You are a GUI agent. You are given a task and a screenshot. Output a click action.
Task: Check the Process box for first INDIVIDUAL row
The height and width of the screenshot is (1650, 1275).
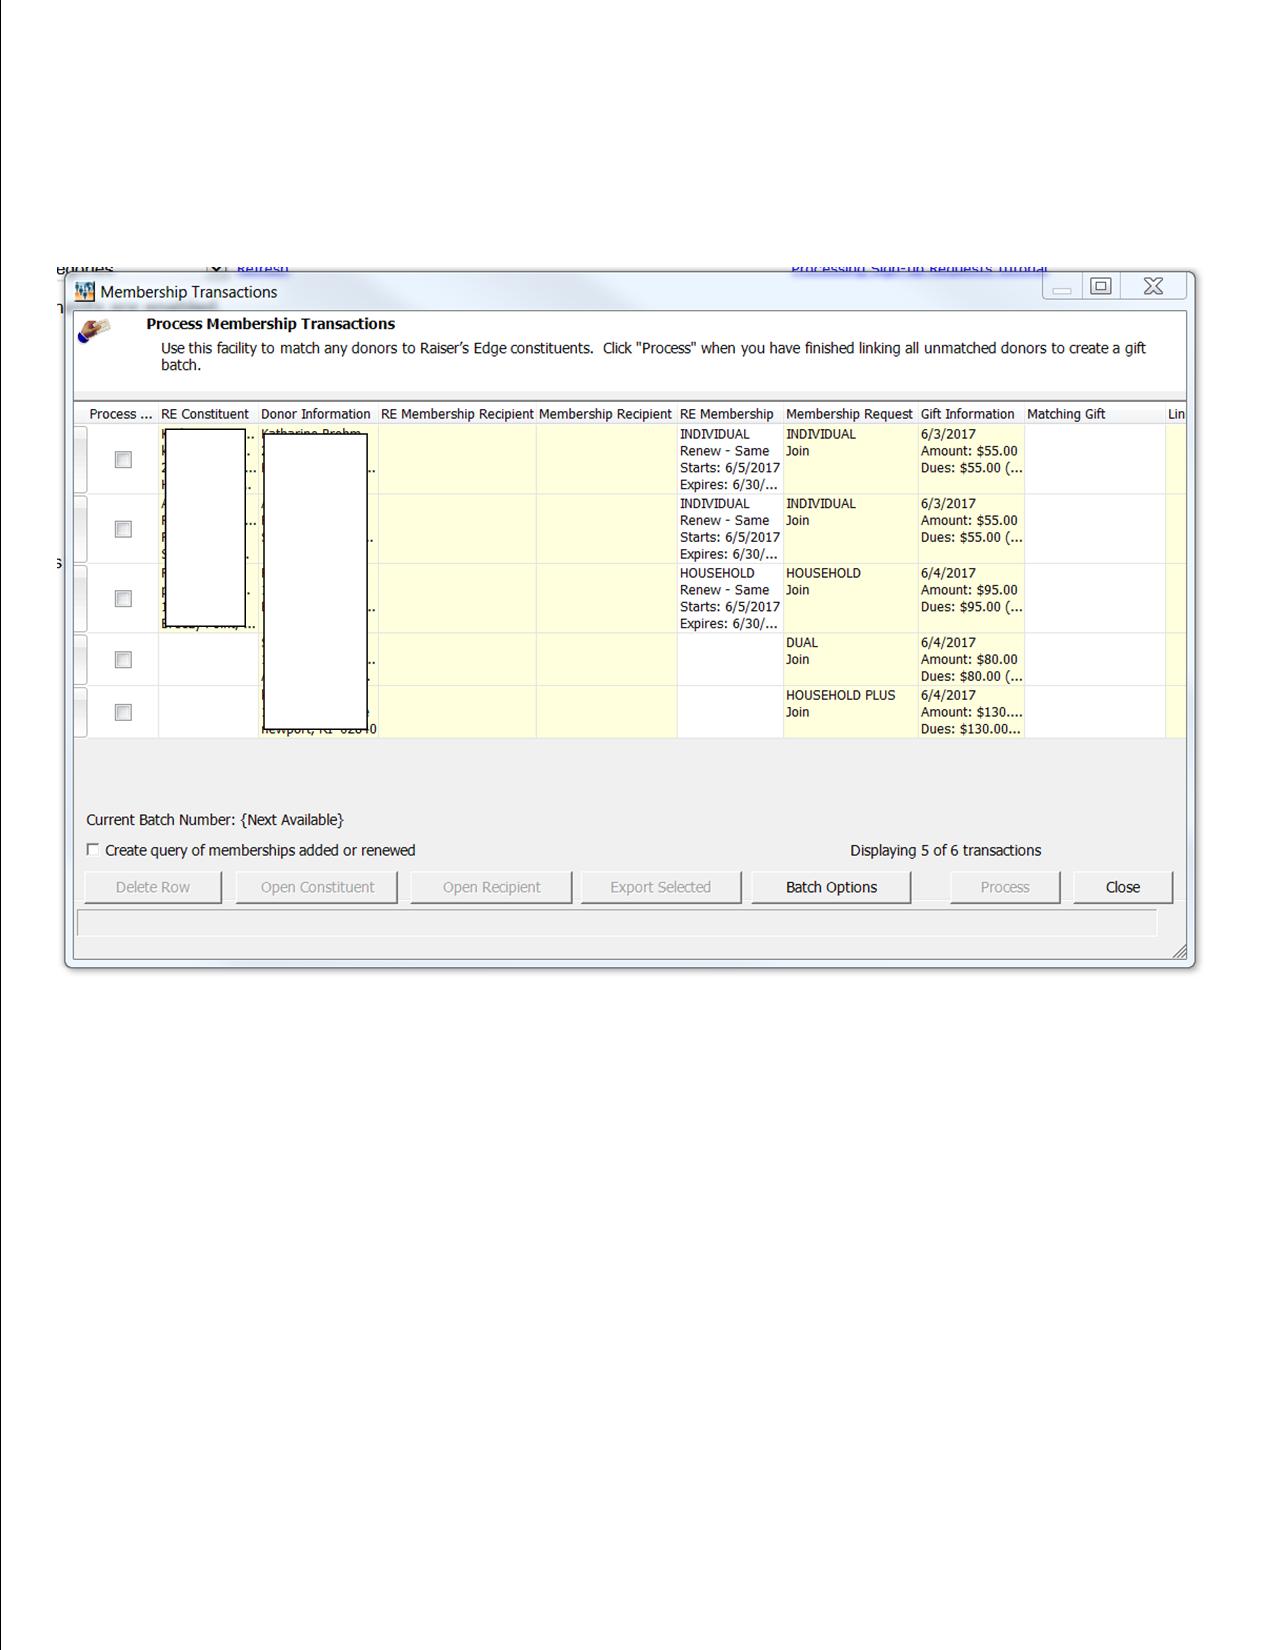pos(123,460)
